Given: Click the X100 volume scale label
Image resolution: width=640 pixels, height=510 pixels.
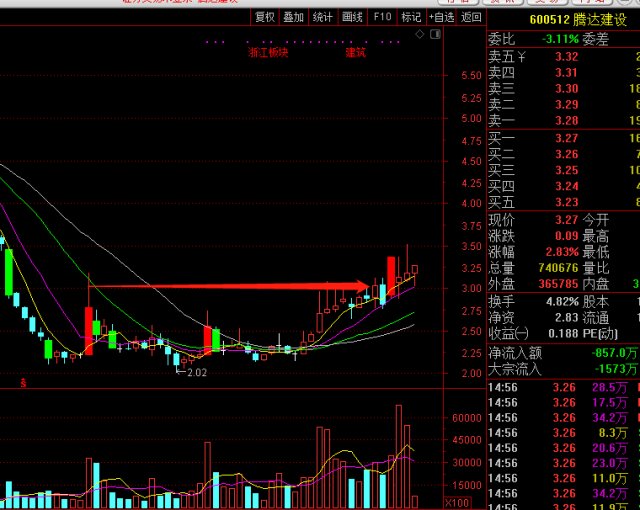Looking at the screenshot, I should coord(457,503).
